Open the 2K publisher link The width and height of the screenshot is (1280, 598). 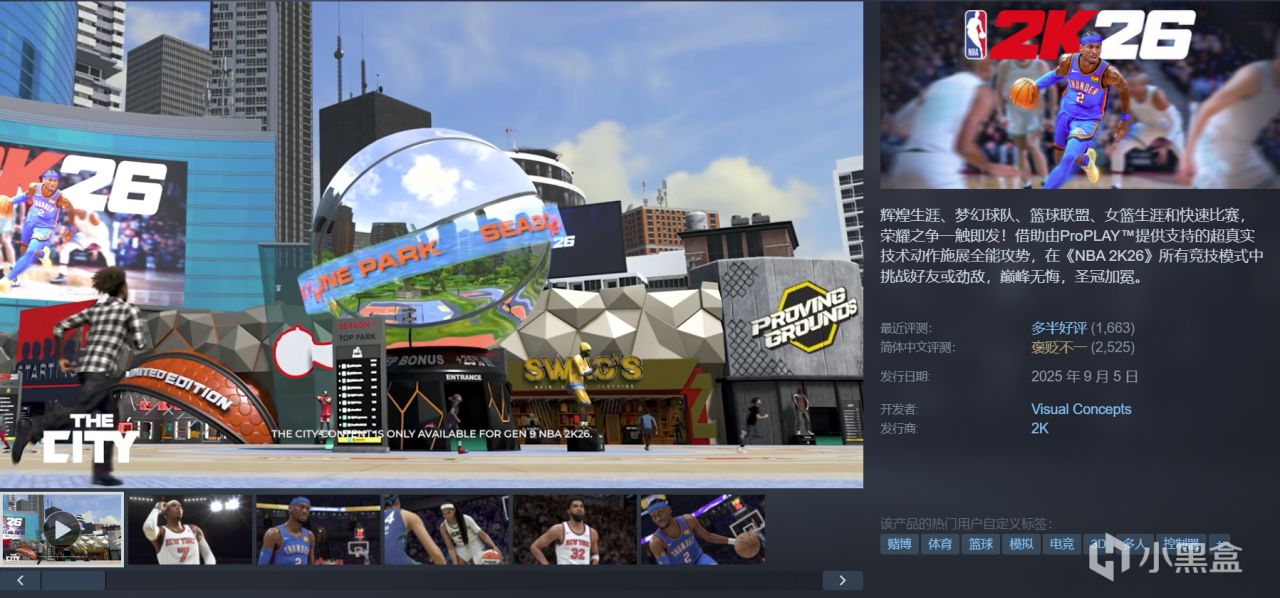coord(1040,428)
